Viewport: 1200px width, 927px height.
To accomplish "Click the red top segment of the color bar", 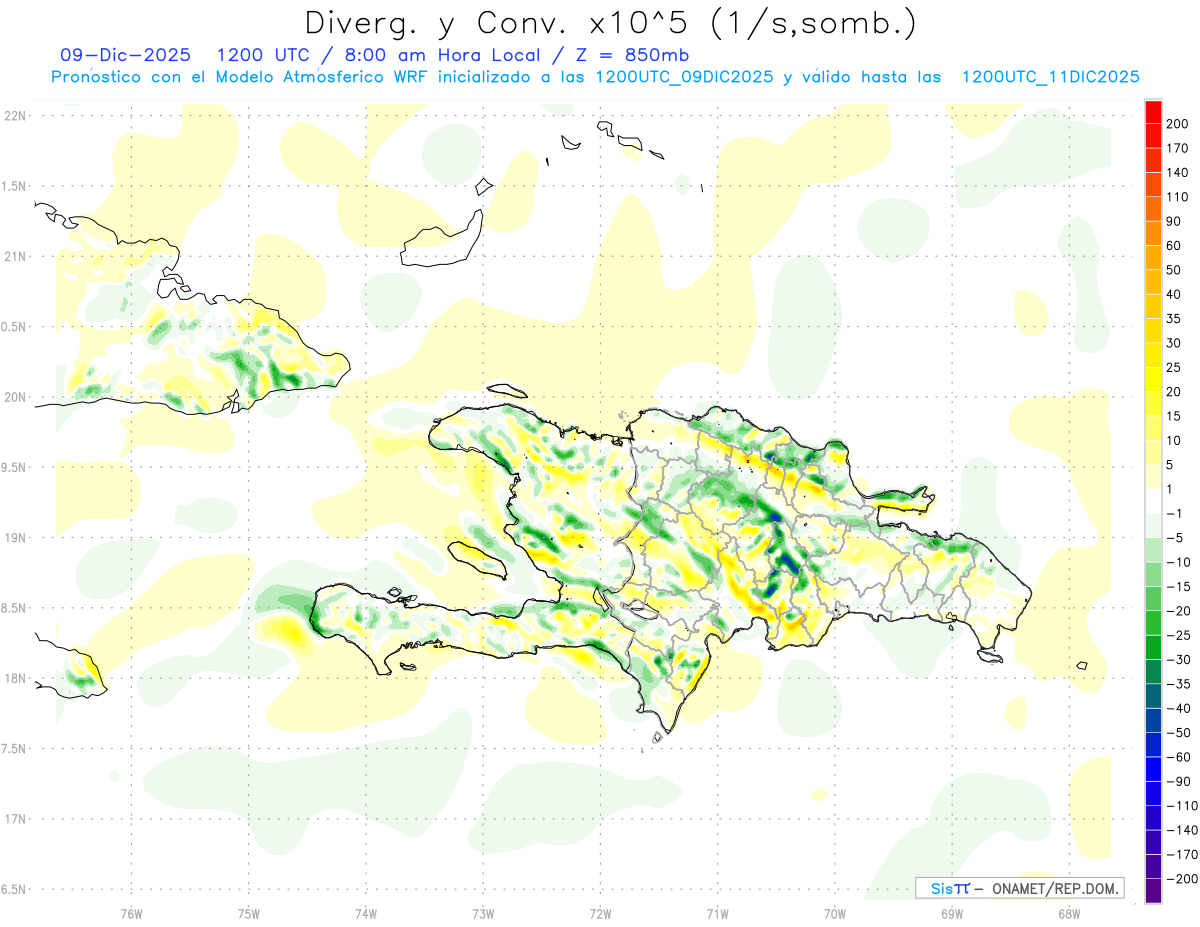I will pyautogui.click(x=1153, y=112).
